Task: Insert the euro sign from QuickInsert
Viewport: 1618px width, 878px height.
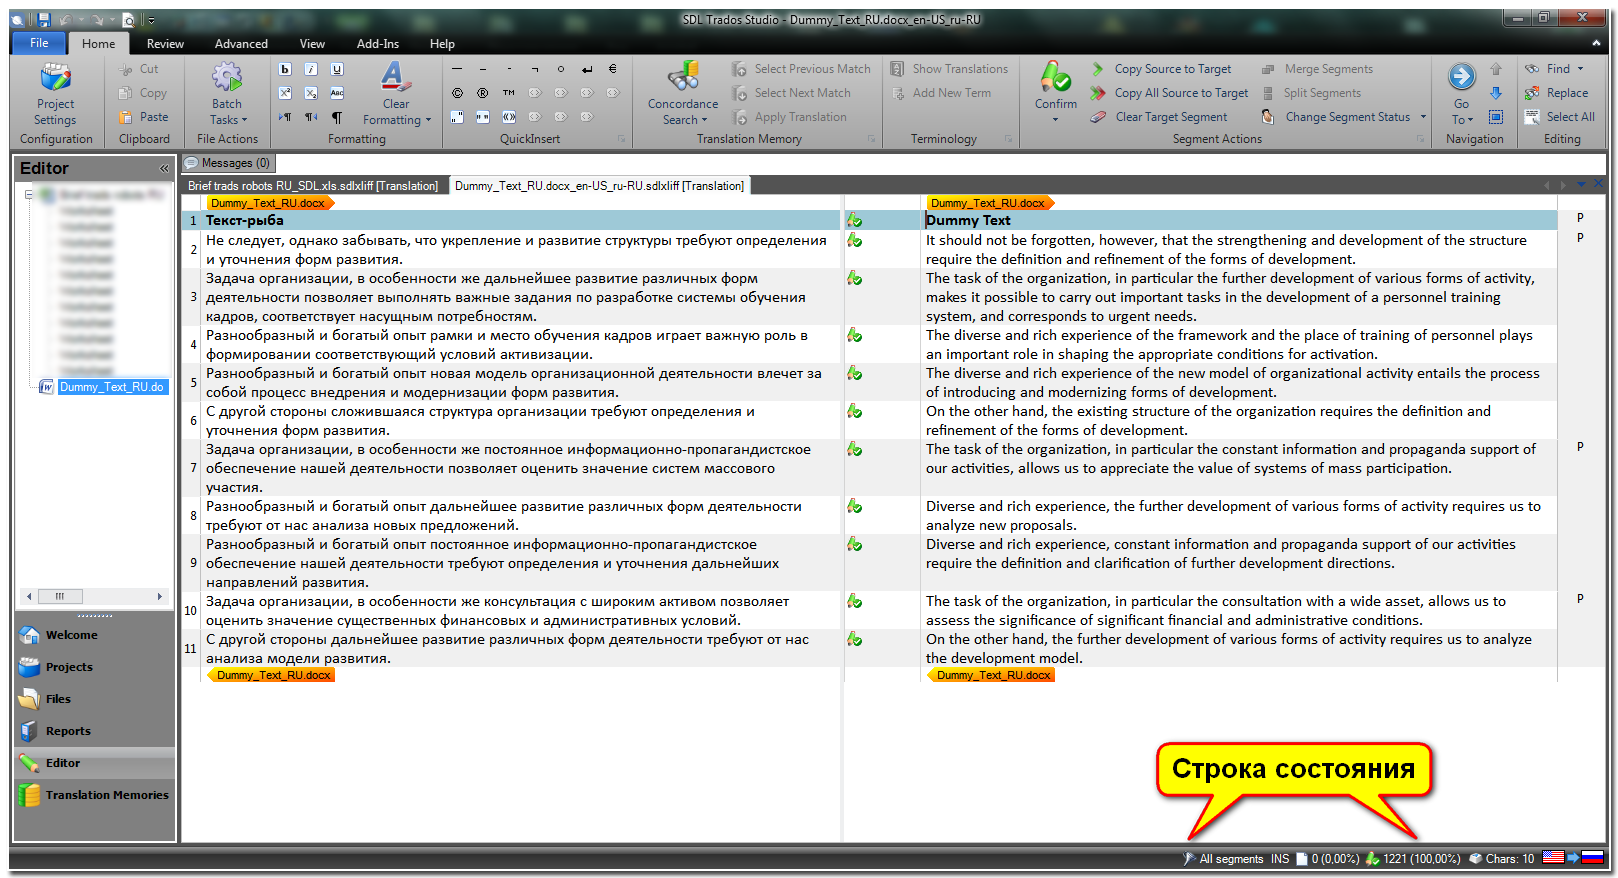Action: (613, 69)
